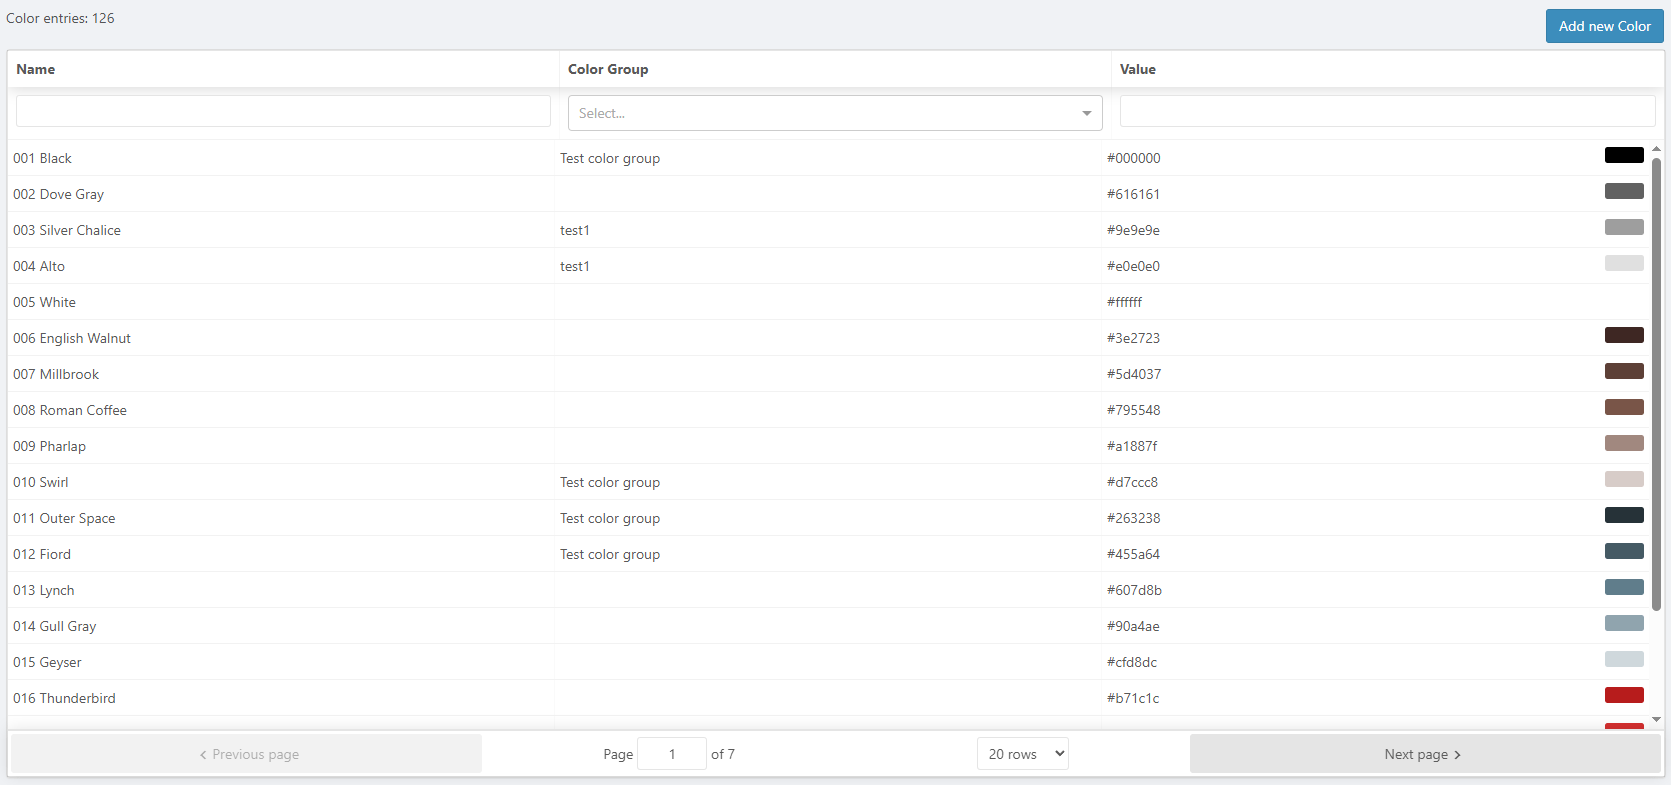Click the Dove Gray color swatch
Viewport: 1671px width, 785px height.
point(1623,191)
